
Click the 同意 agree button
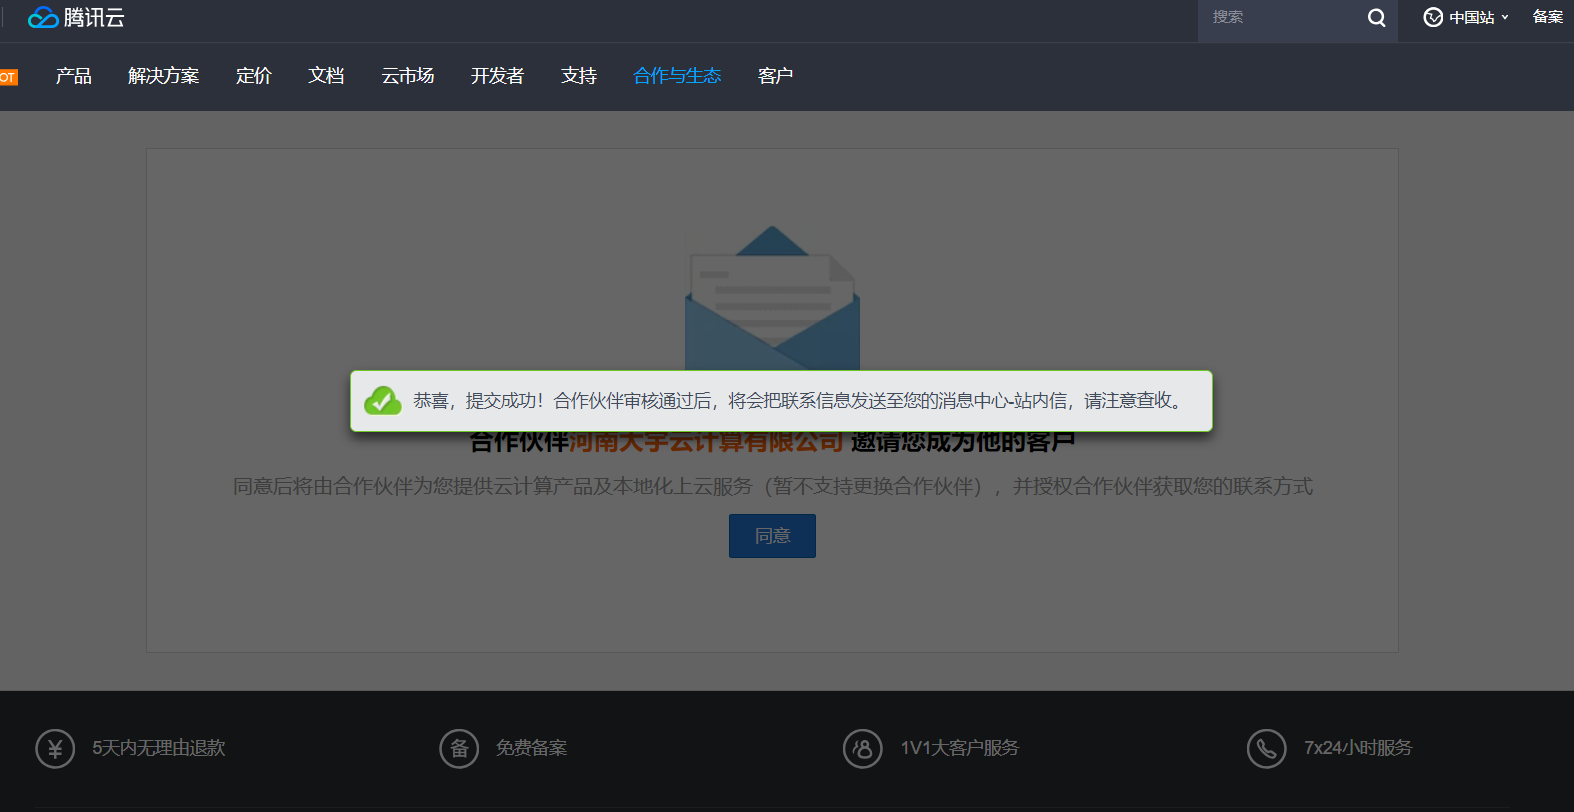pyautogui.click(x=772, y=536)
